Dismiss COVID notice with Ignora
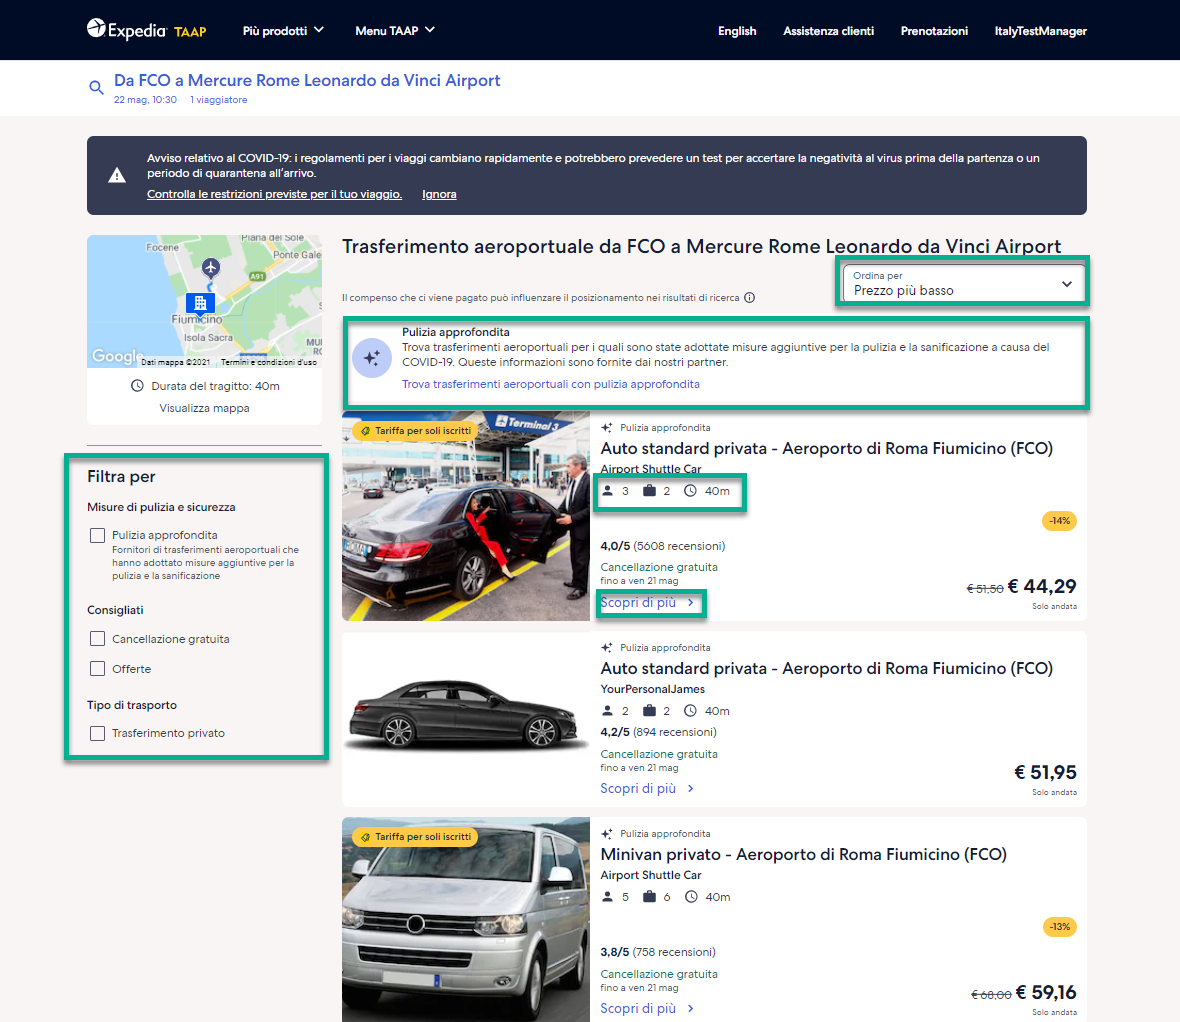The height and width of the screenshot is (1022, 1180). [439, 194]
